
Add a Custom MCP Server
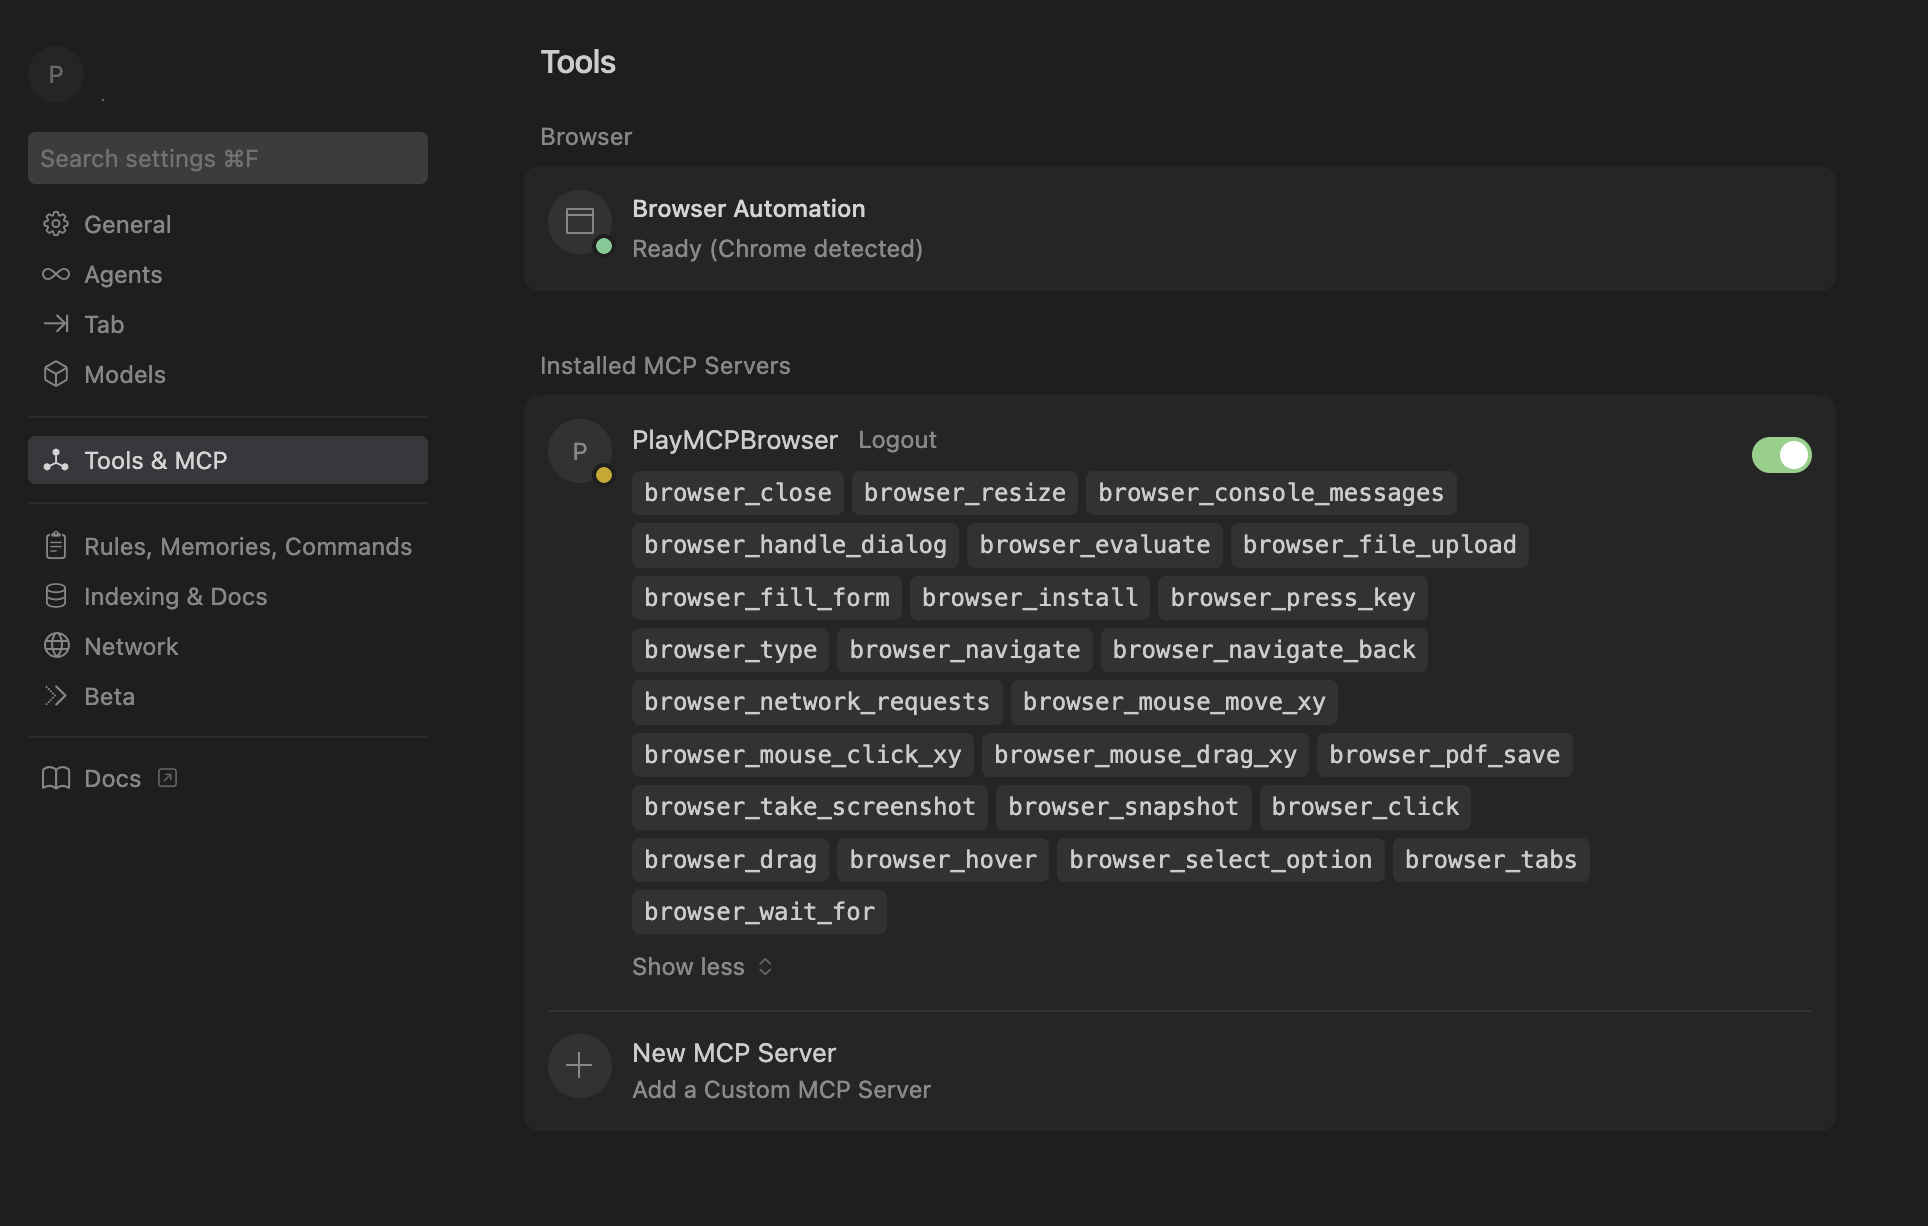click(x=781, y=1089)
